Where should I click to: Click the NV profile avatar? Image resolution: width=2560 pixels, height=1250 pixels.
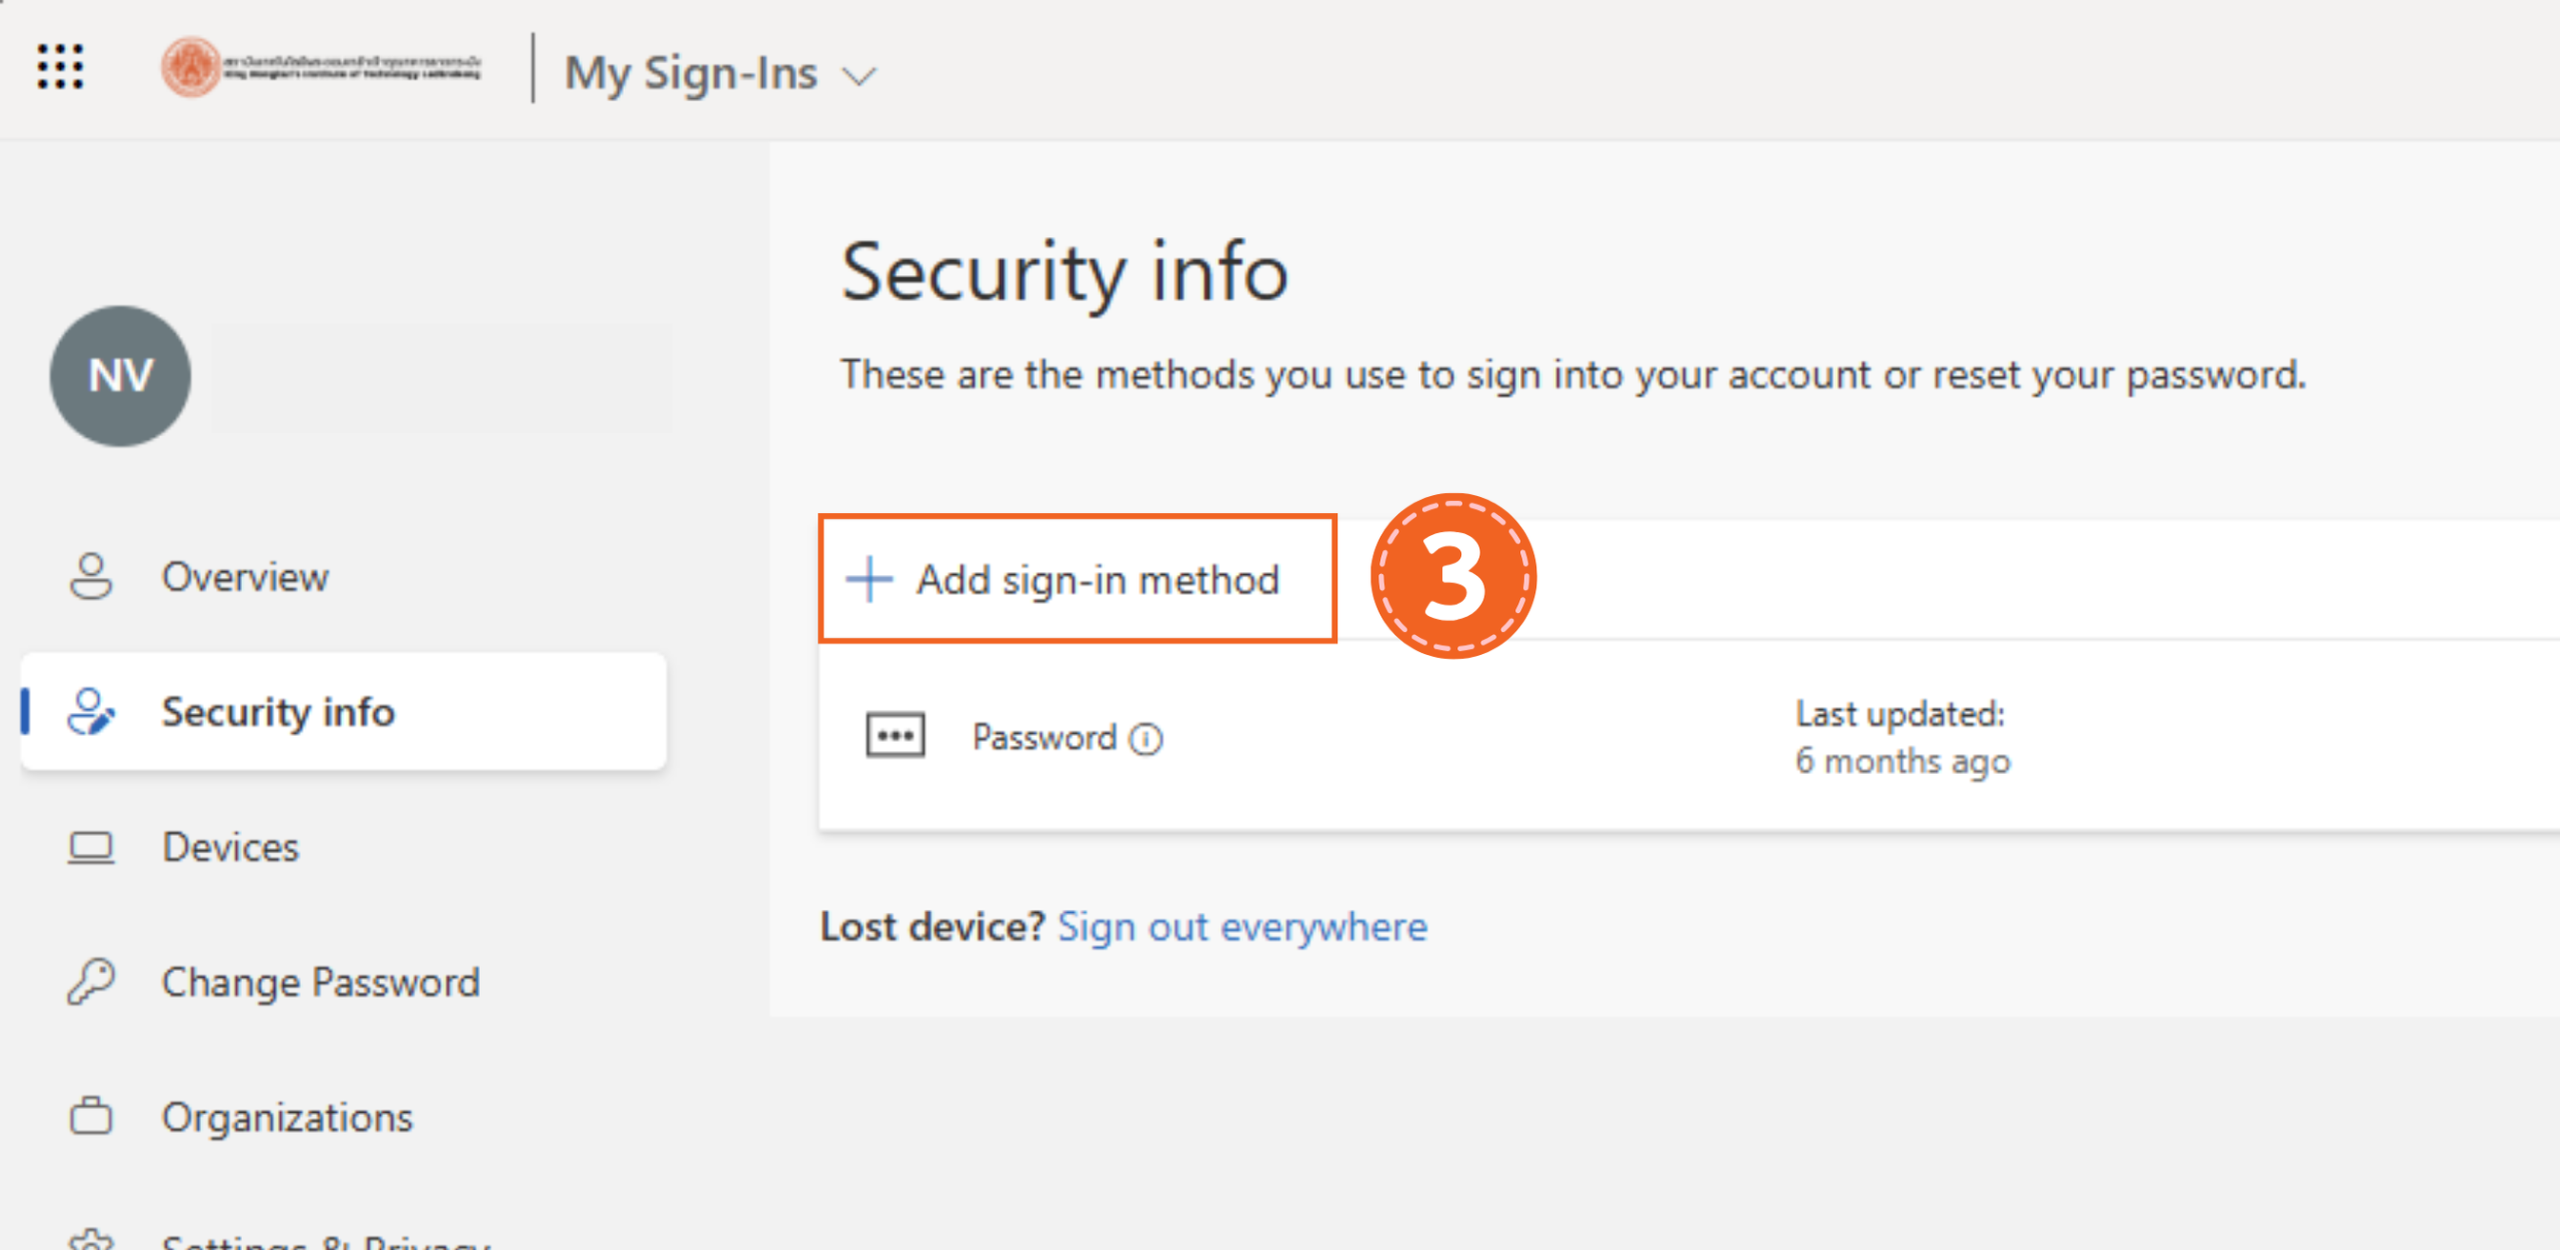click(120, 376)
